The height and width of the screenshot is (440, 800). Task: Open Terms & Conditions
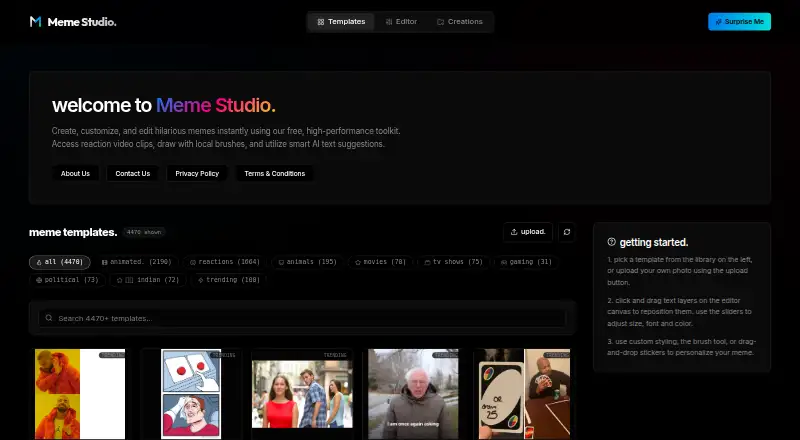(x=274, y=174)
